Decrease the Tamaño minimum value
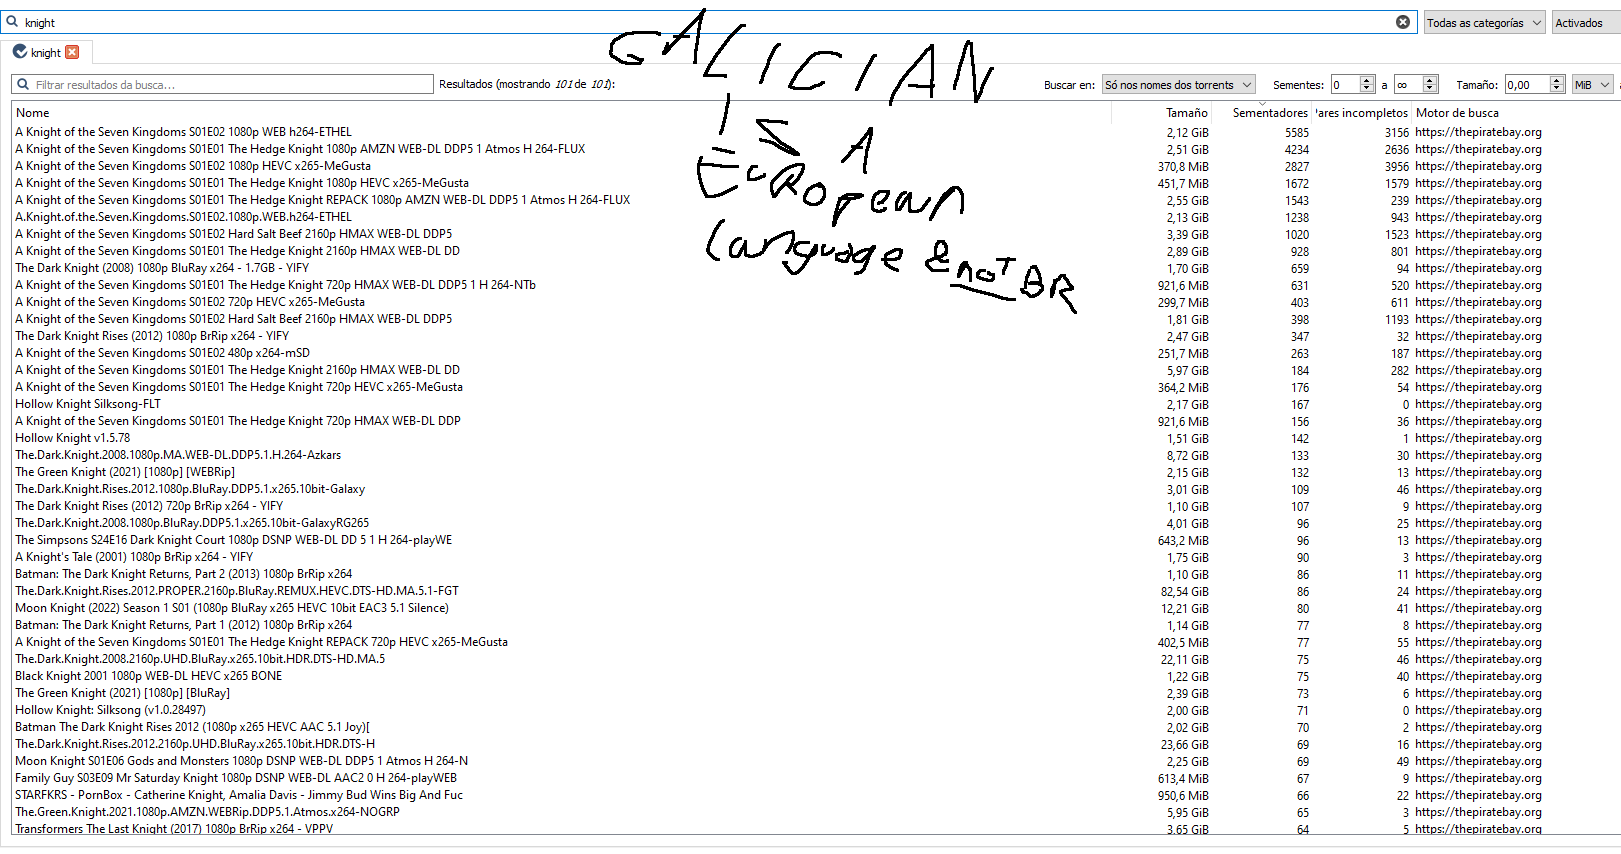1621x854 pixels. (x=1557, y=89)
